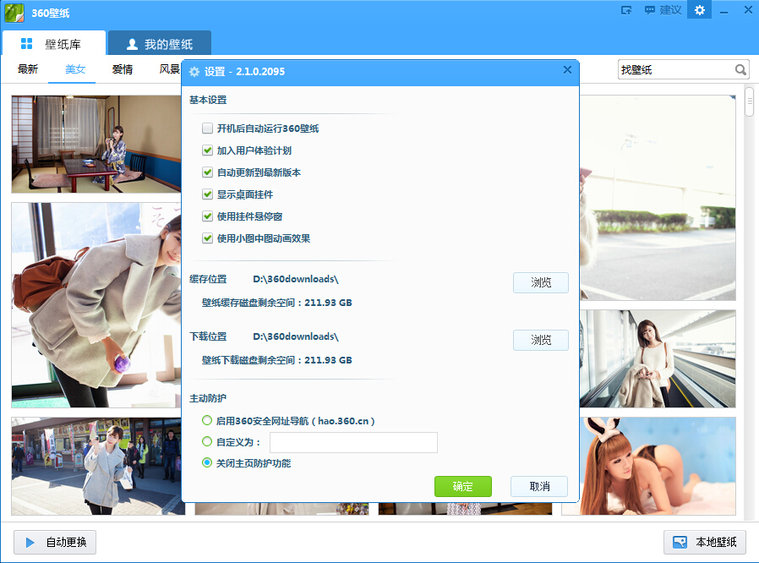Toggle 自动更新到最新版本 checkbox
The width and height of the screenshot is (759, 563).
tap(207, 172)
